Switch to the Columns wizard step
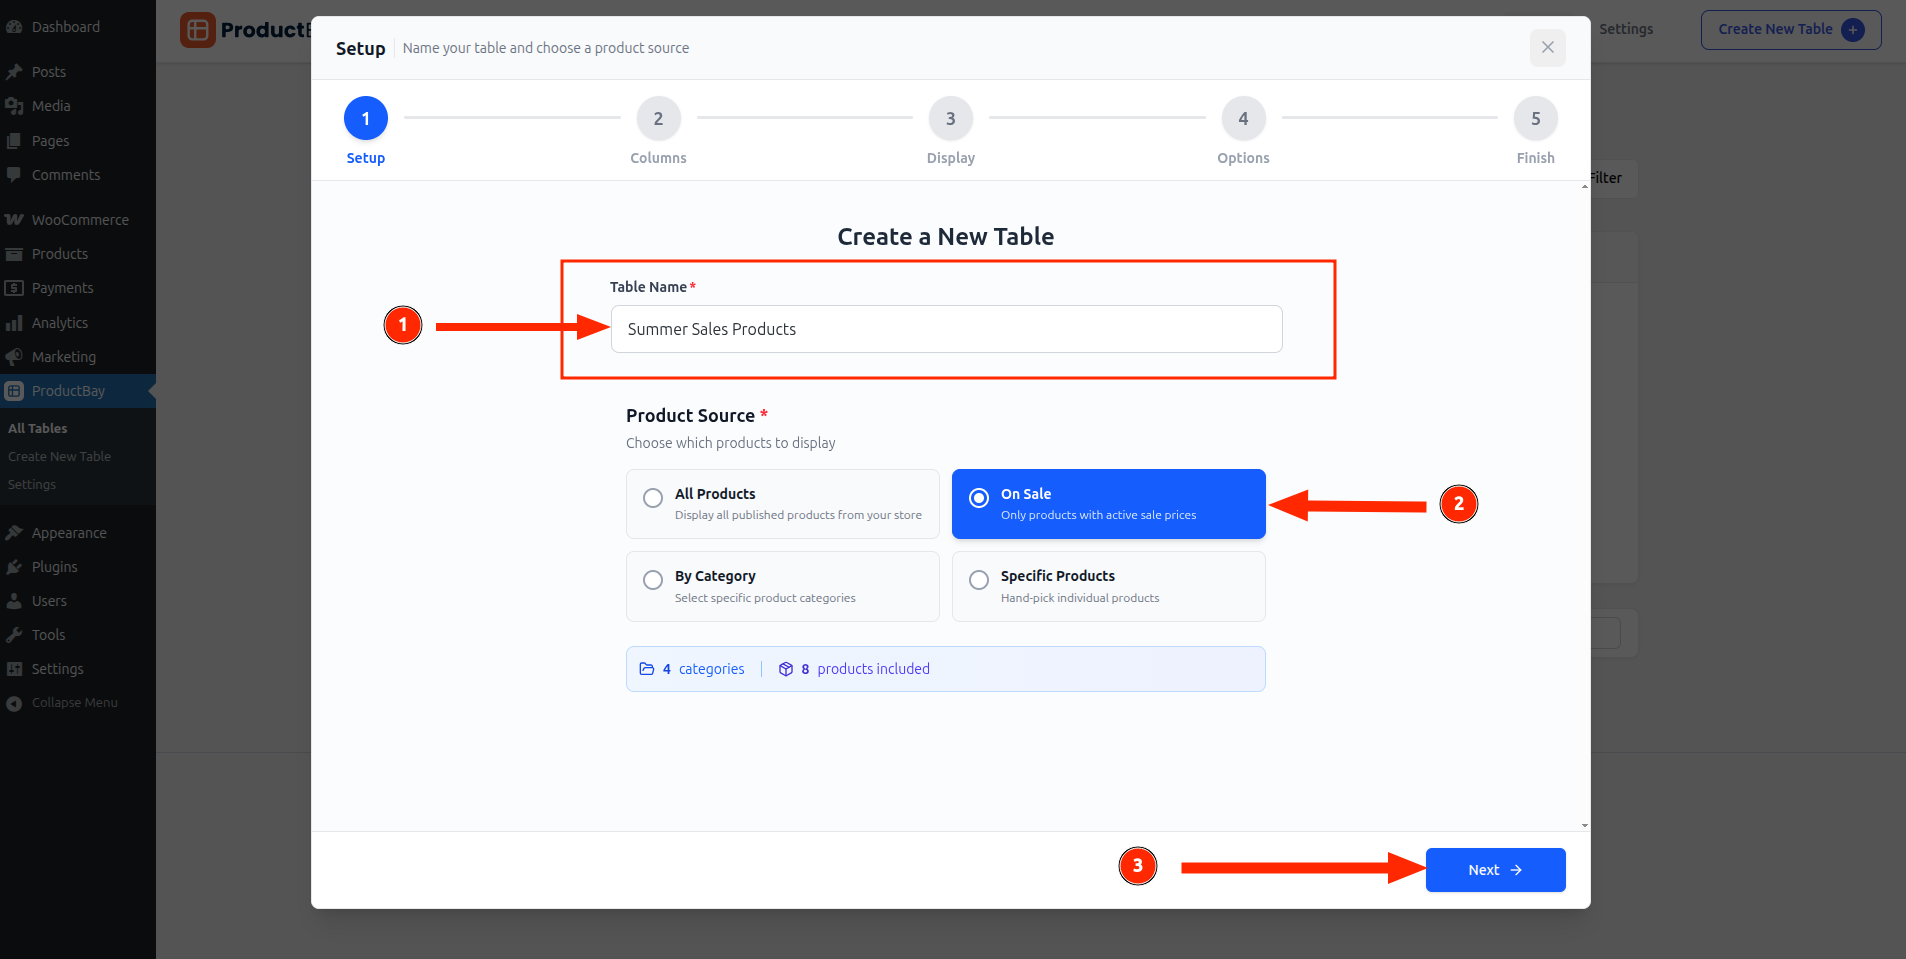1906x959 pixels. point(657,118)
